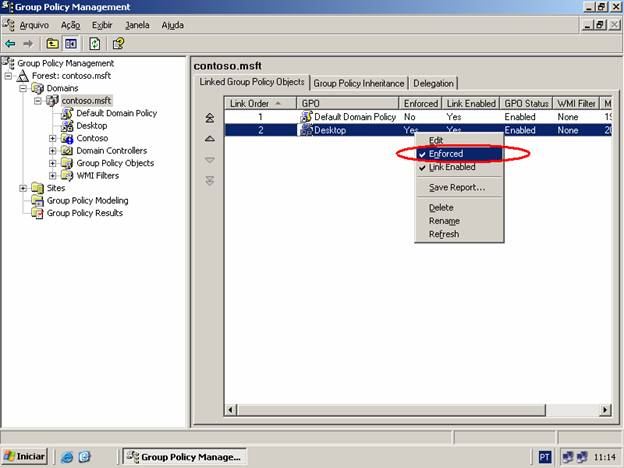Click the Desktop GPO link icon in tree
Screen dimensions: 624x468
(x=67, y=126)
